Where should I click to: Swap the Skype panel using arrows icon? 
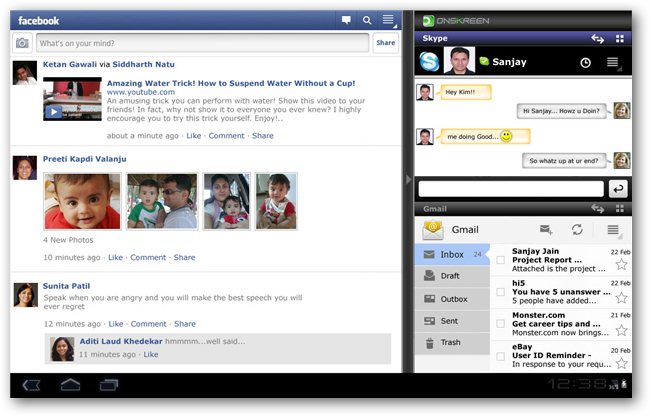click(x=597, y=38)
